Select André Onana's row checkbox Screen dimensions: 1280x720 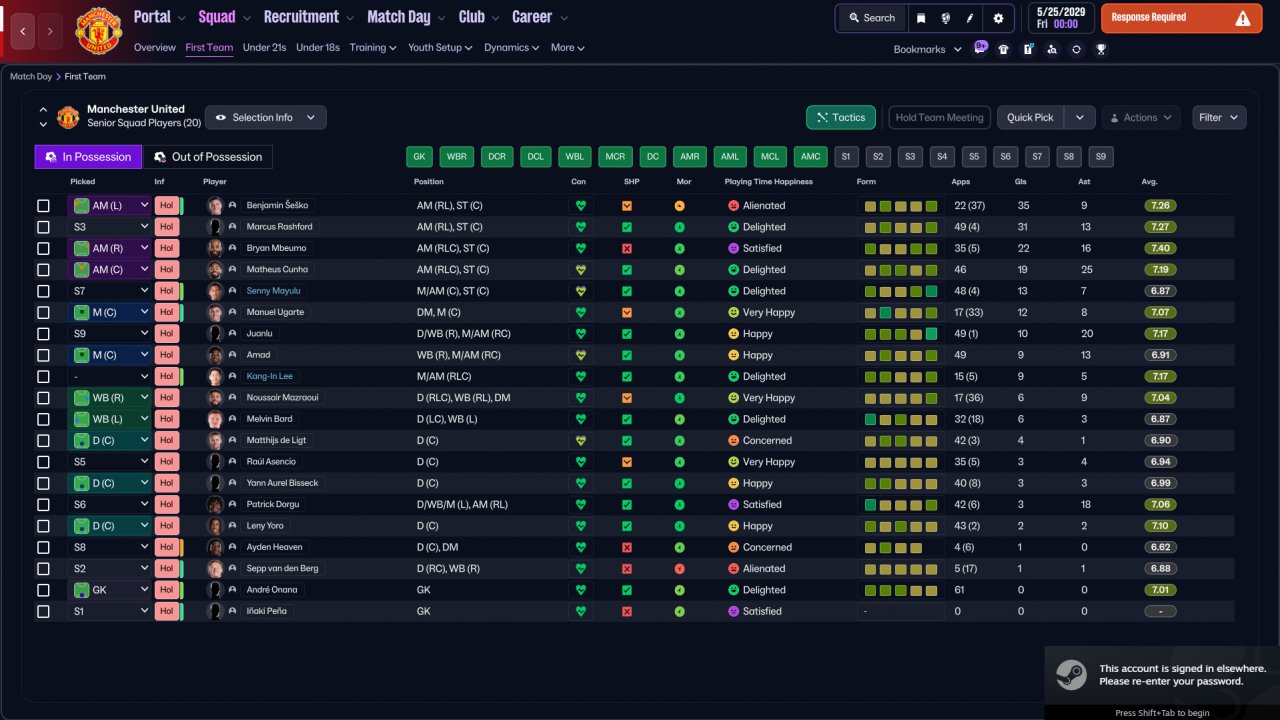click(43, 590)
